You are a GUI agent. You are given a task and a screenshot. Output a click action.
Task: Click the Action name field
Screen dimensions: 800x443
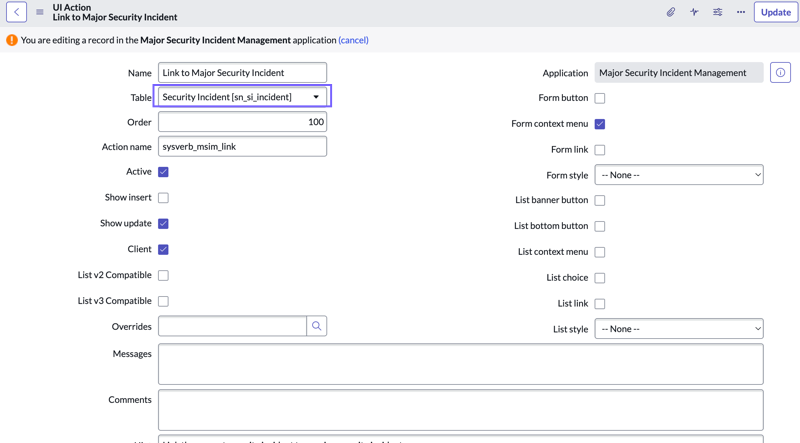pos(242,146)
